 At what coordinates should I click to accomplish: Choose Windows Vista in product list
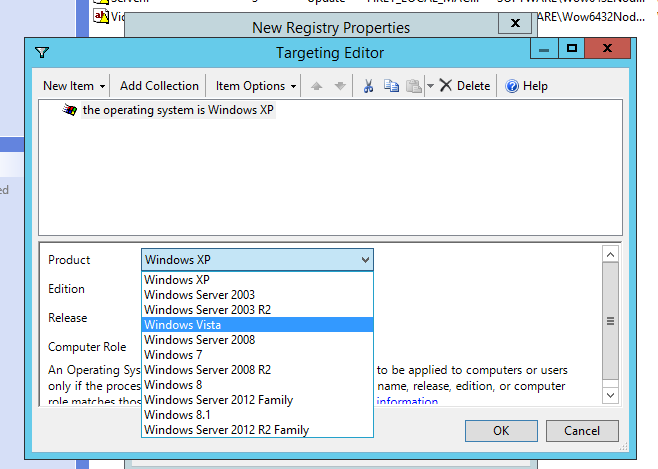pyautogui.click(x=257, y=325)
